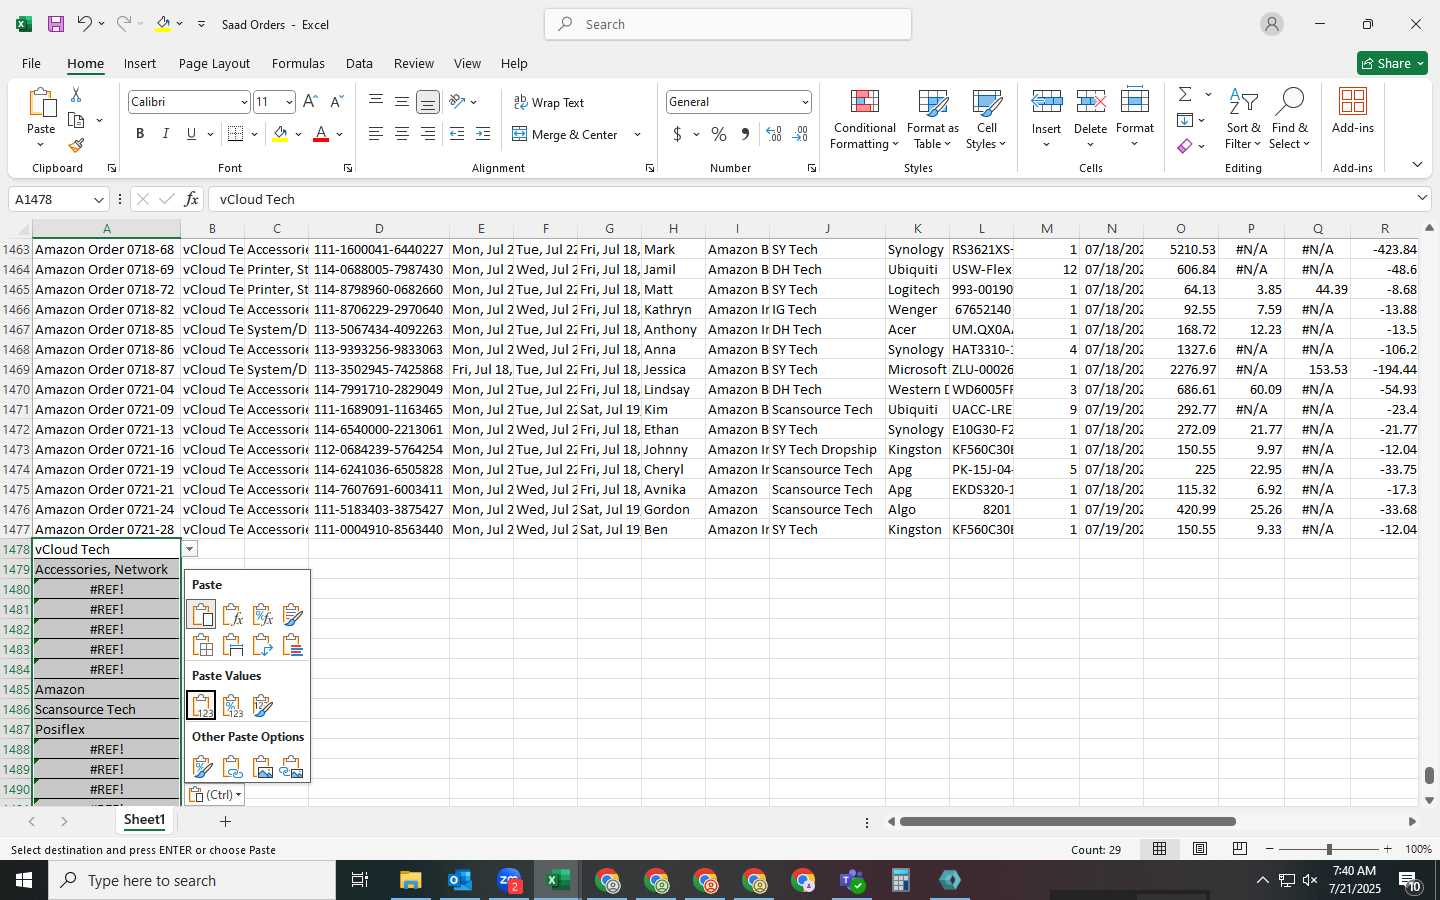This screenshot has height=900, width=1440.
Task: Toggle Bold formatting
Action: click(140, 134)
